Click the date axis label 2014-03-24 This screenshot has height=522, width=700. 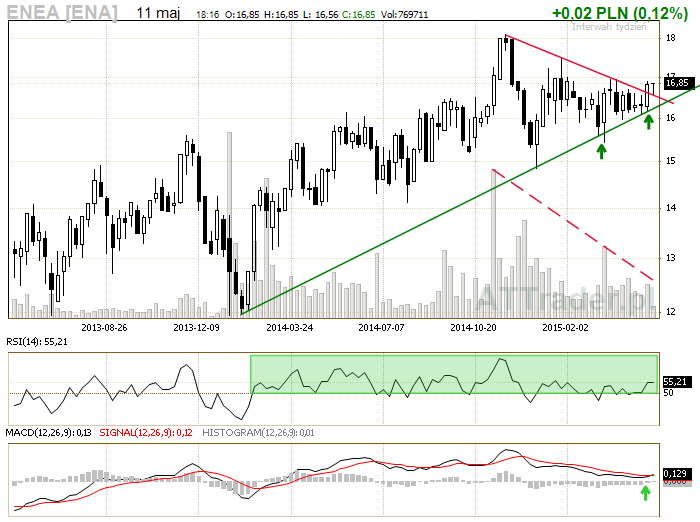(x=290, y=328)
